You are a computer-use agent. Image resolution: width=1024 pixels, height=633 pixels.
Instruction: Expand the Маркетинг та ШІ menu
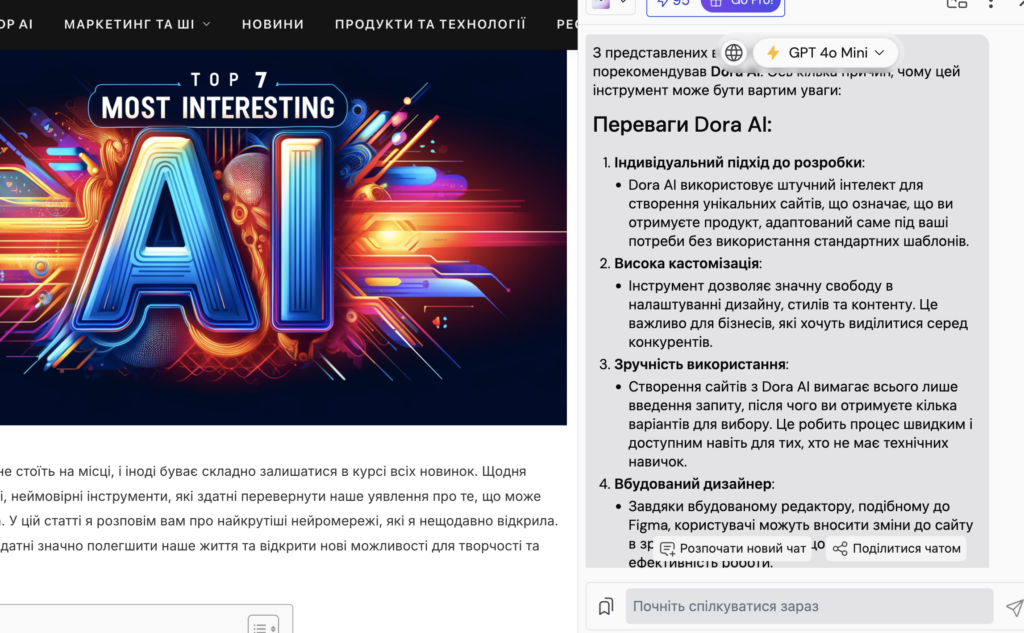coord(137,23)
